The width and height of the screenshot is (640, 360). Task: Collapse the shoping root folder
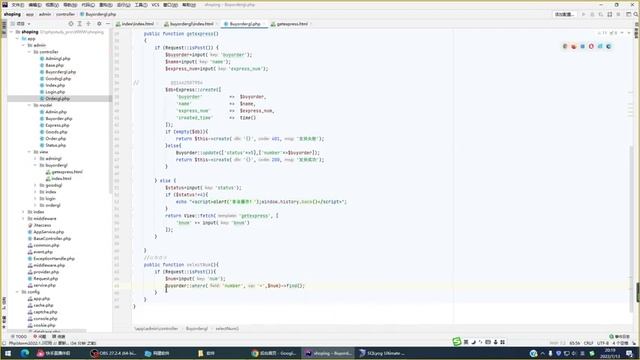[x=11, y=32]
